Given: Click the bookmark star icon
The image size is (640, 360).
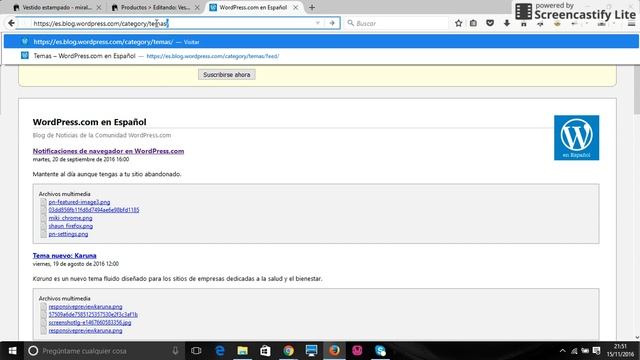Looking at the screenshot, I should tap(458, 23).
